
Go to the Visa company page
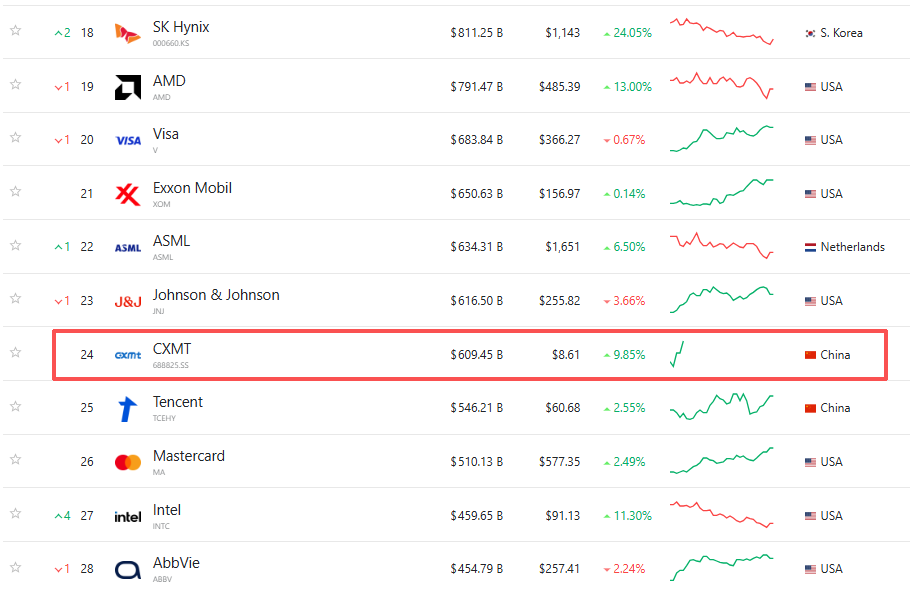point(165,134)
